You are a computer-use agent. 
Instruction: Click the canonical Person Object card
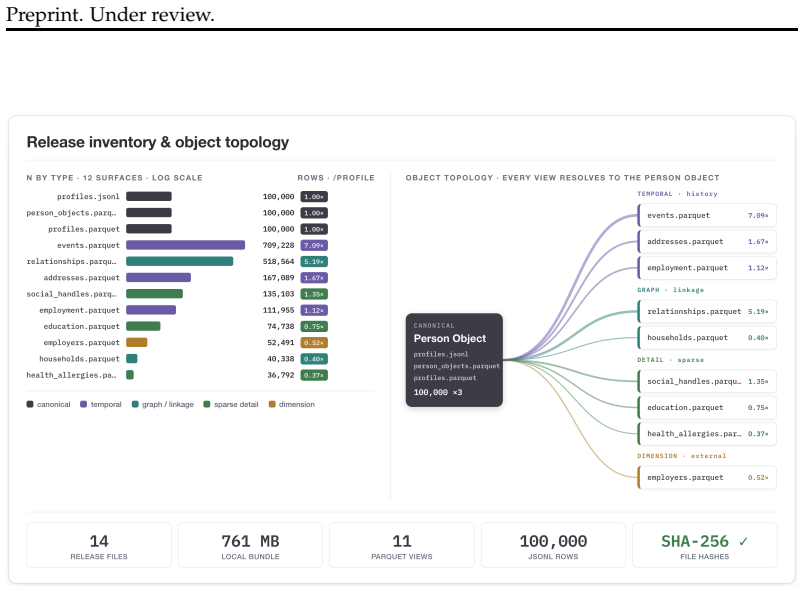coord(454,360)
